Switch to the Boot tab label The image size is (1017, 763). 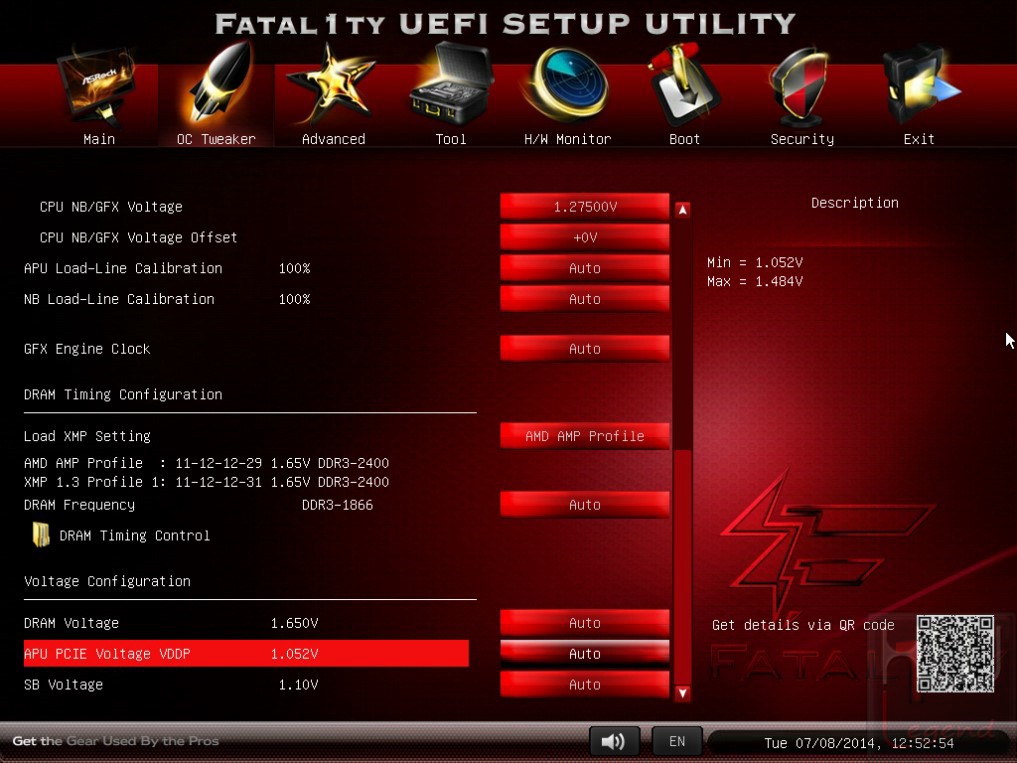pyautogui.click(x=684, y=139)
